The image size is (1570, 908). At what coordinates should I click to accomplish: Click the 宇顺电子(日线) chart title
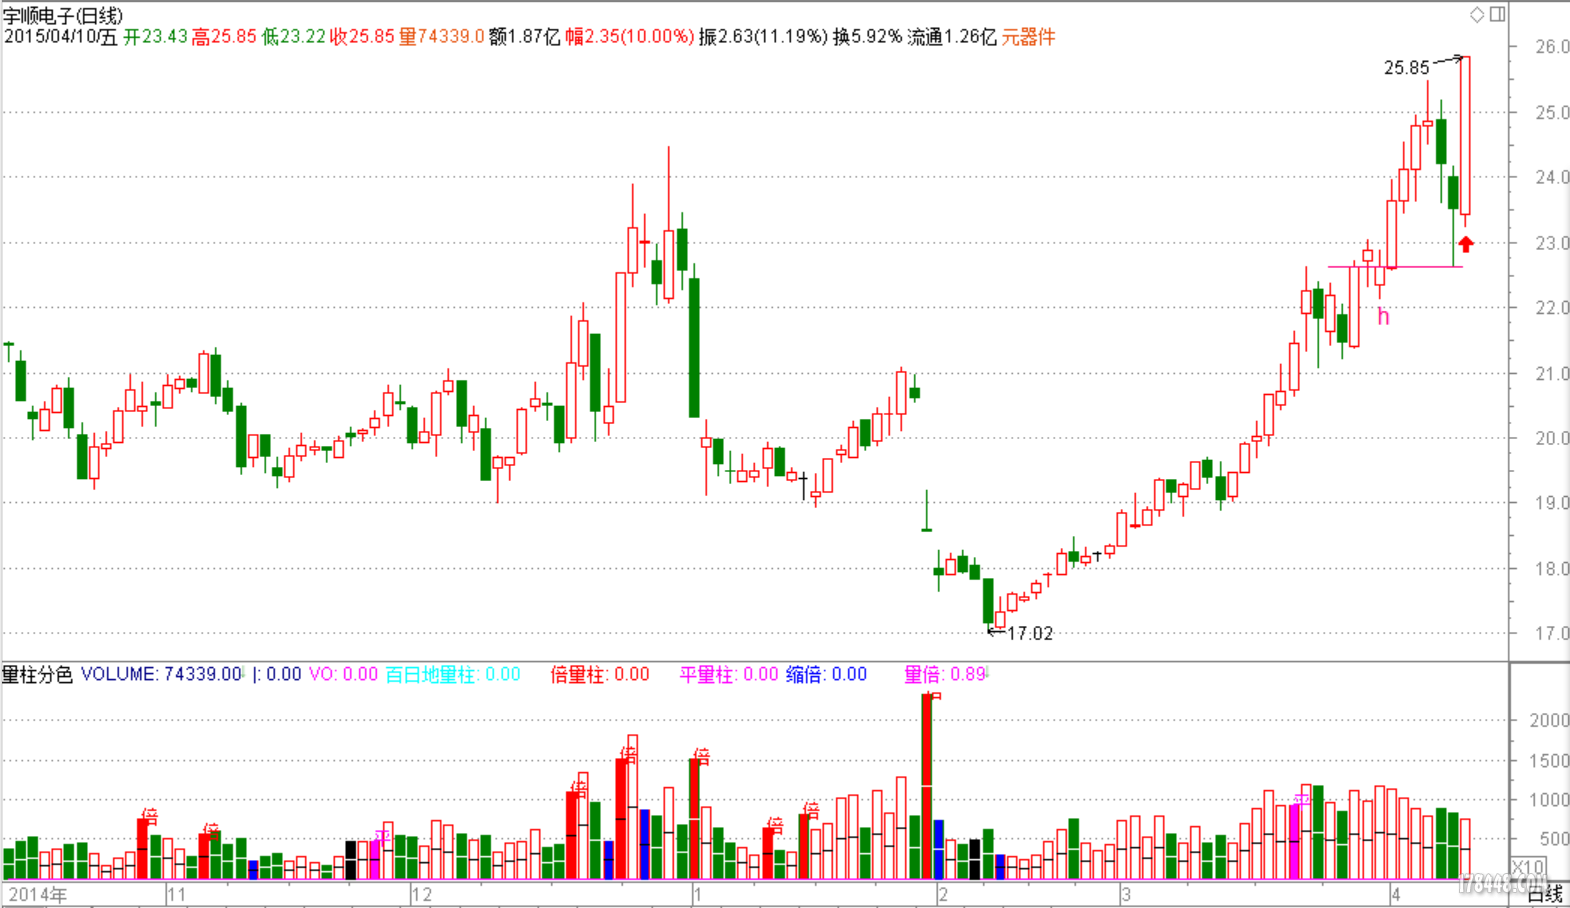coord(62,16)
